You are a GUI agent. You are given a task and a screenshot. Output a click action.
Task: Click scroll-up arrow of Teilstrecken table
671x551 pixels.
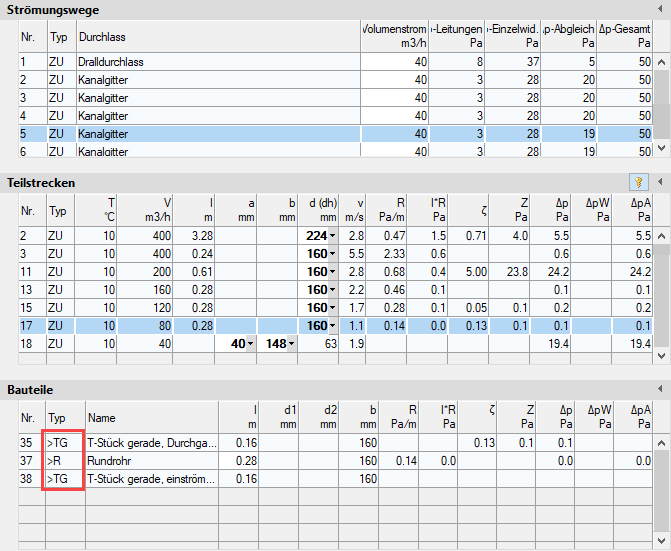click(662, 236)
